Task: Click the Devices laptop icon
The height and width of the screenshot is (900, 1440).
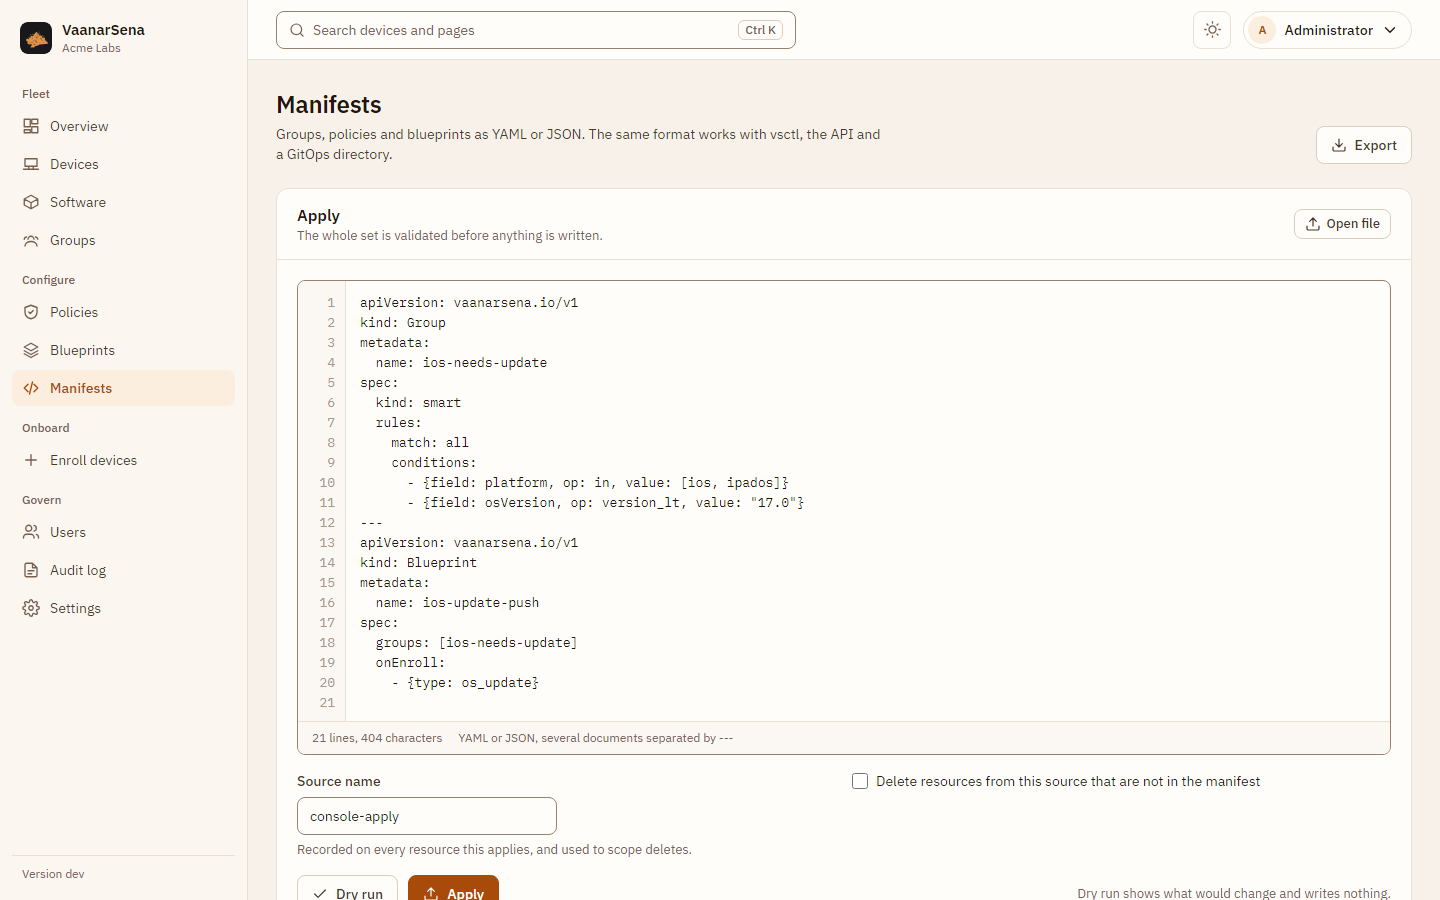Action: [31, 164]
